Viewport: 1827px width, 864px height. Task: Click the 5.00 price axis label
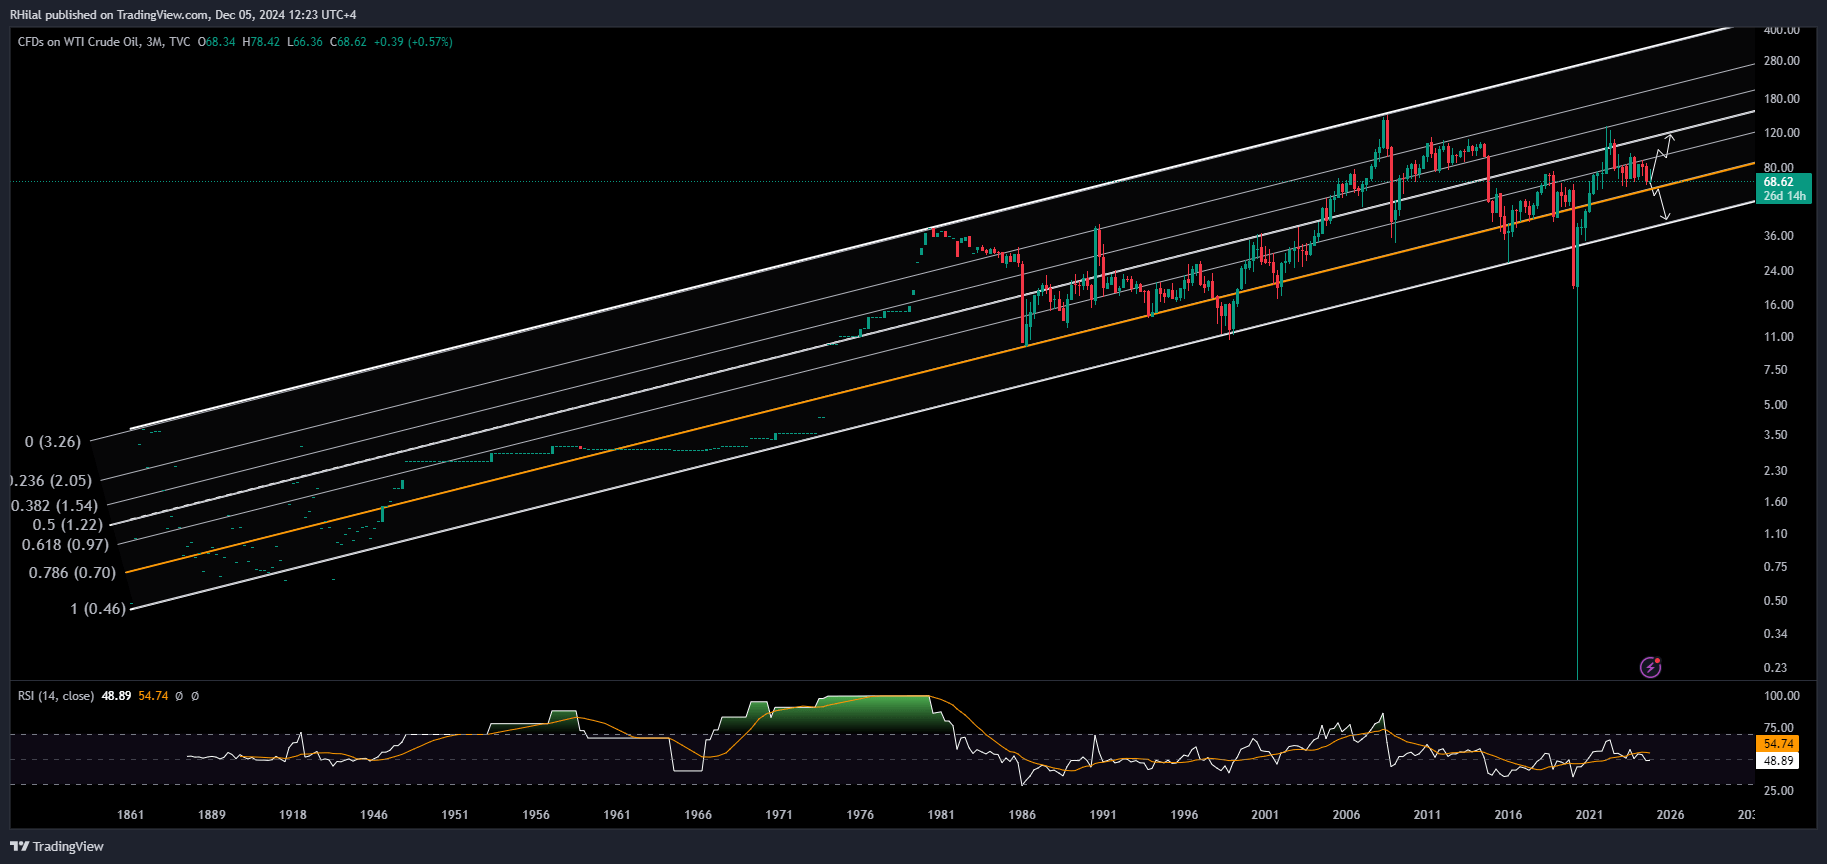click(1775, 405)
